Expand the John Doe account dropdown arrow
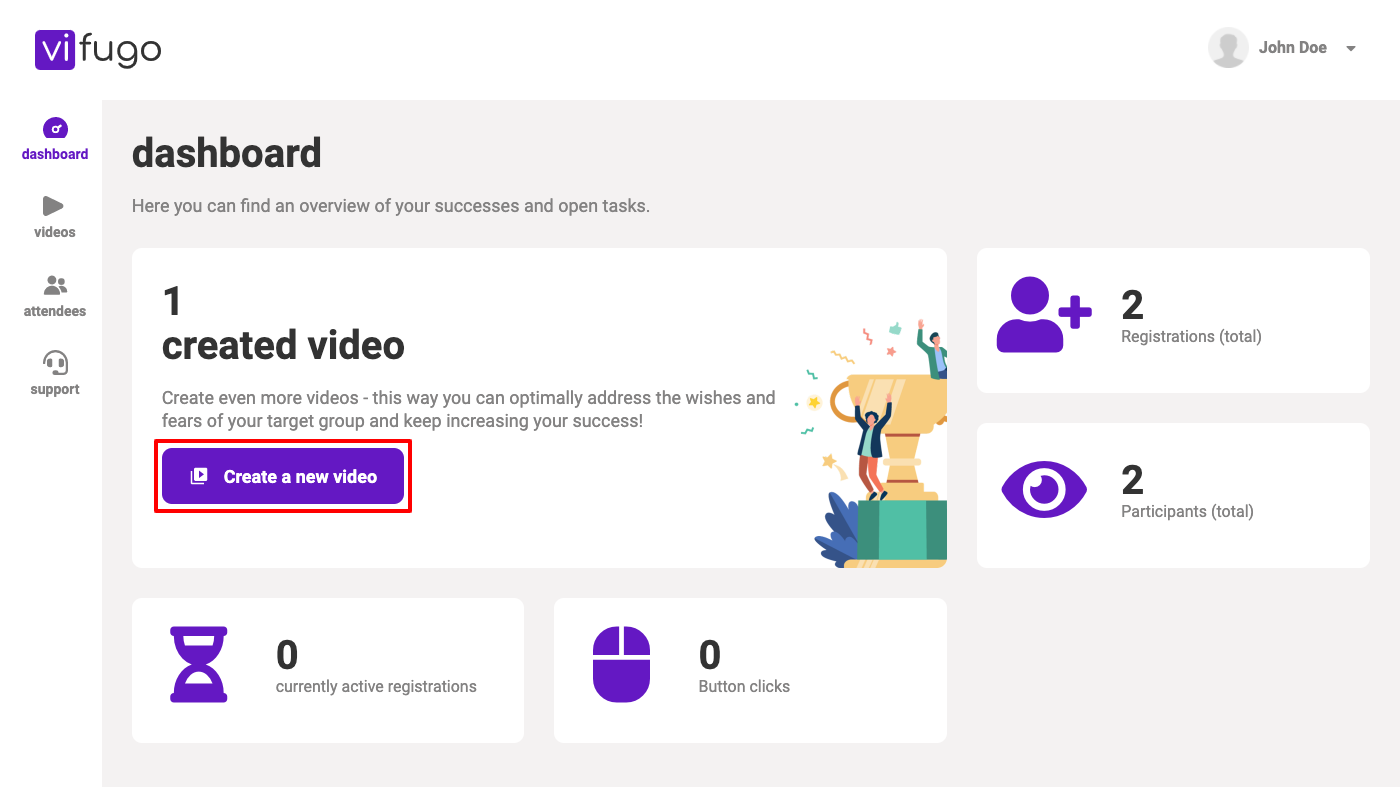This screenshot has width=1400, height=787. pyautogui.click(x=1351, y=49)
